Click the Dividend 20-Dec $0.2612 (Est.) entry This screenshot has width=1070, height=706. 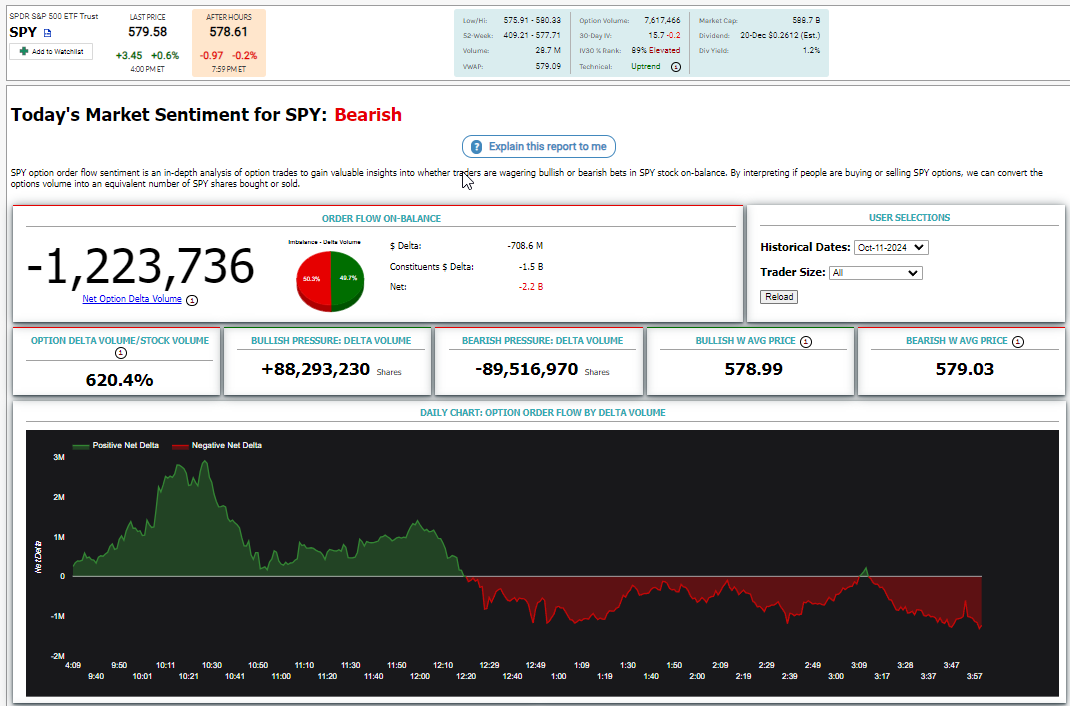coord(780,35)
